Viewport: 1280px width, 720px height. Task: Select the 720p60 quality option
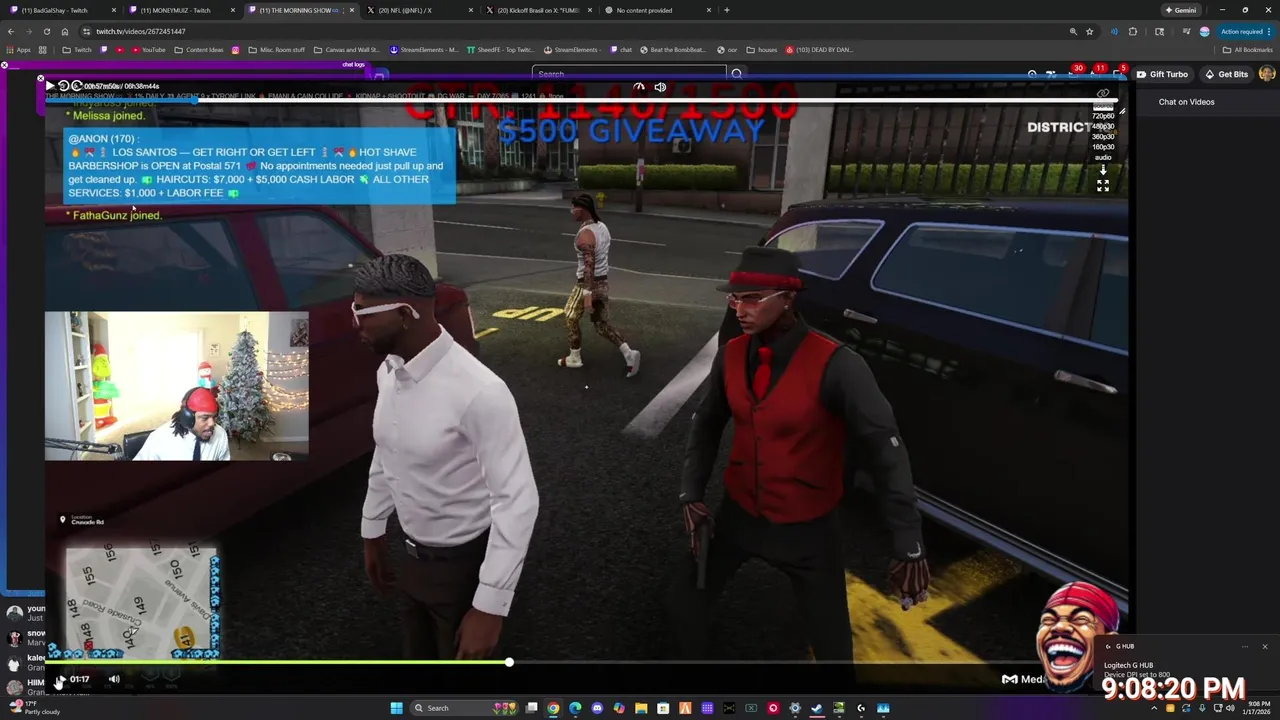coord(1103,116)
